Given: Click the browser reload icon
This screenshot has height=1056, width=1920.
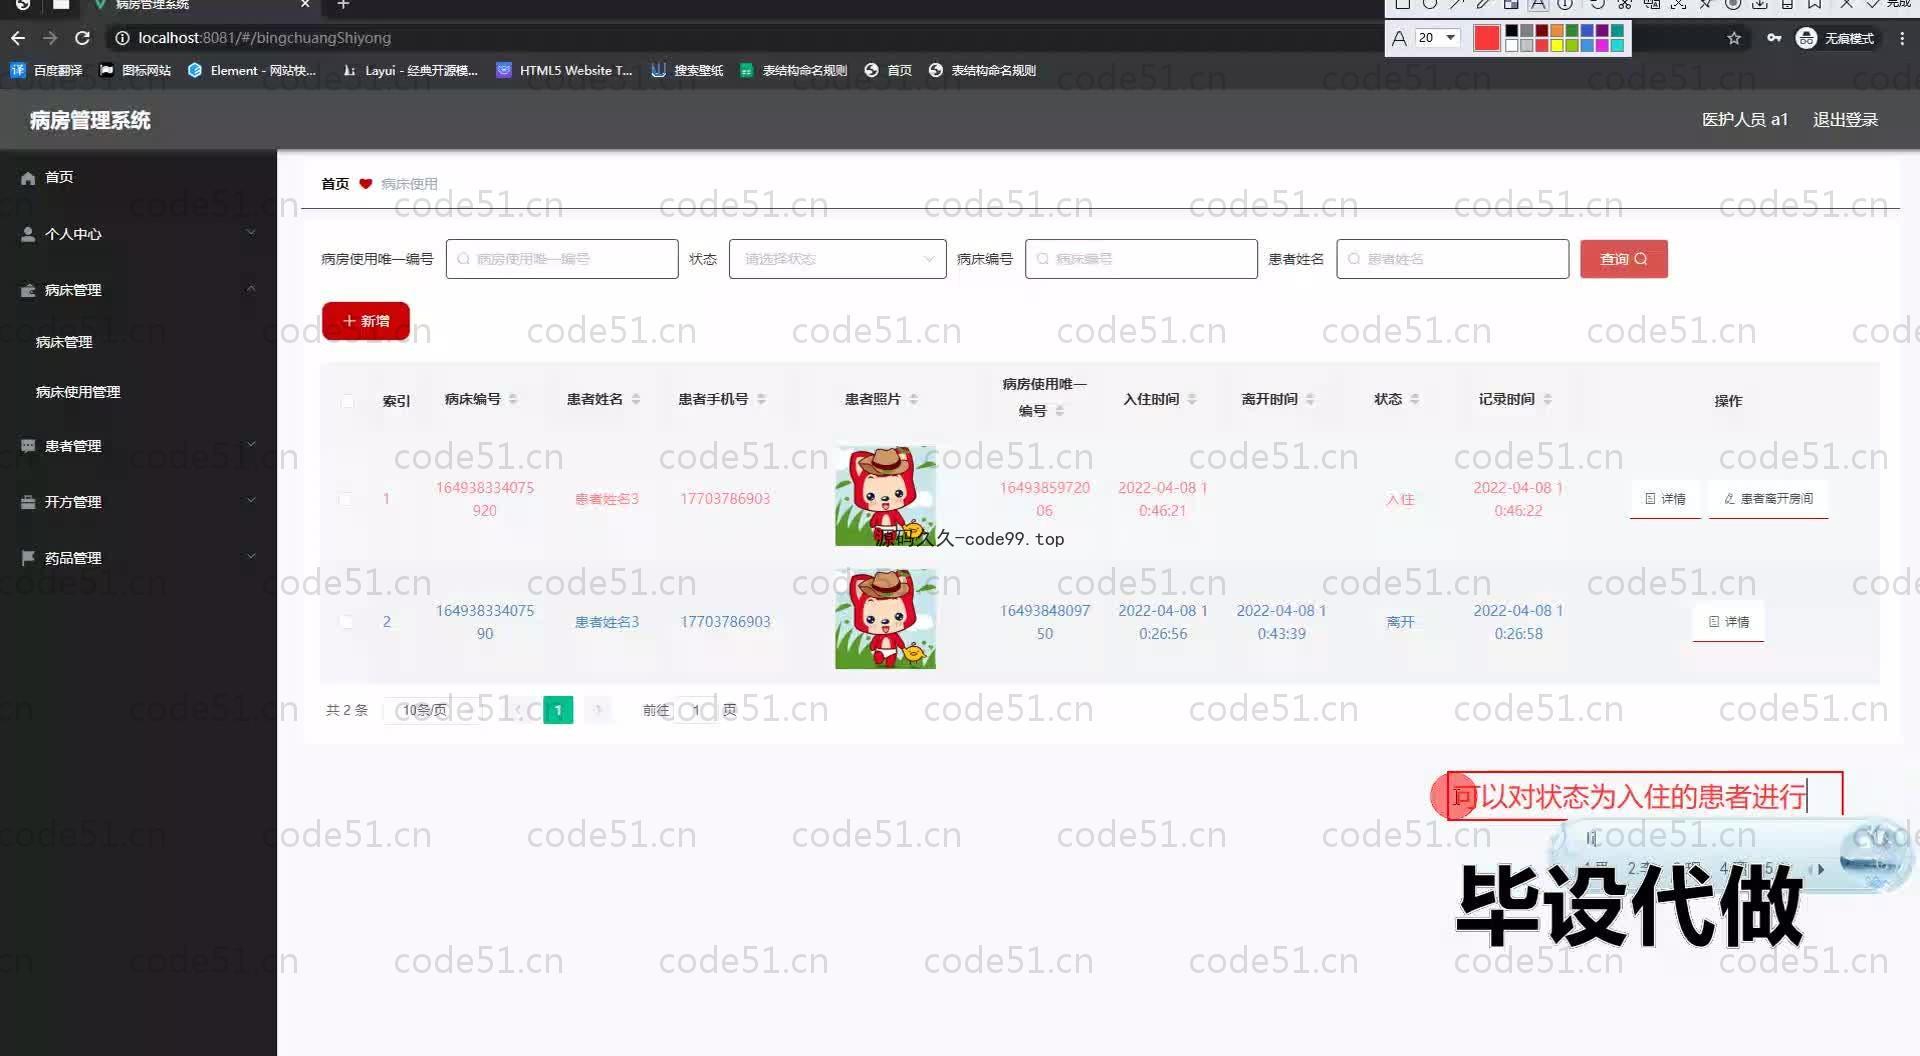Looking at the screenshot, I should point(83,38).
